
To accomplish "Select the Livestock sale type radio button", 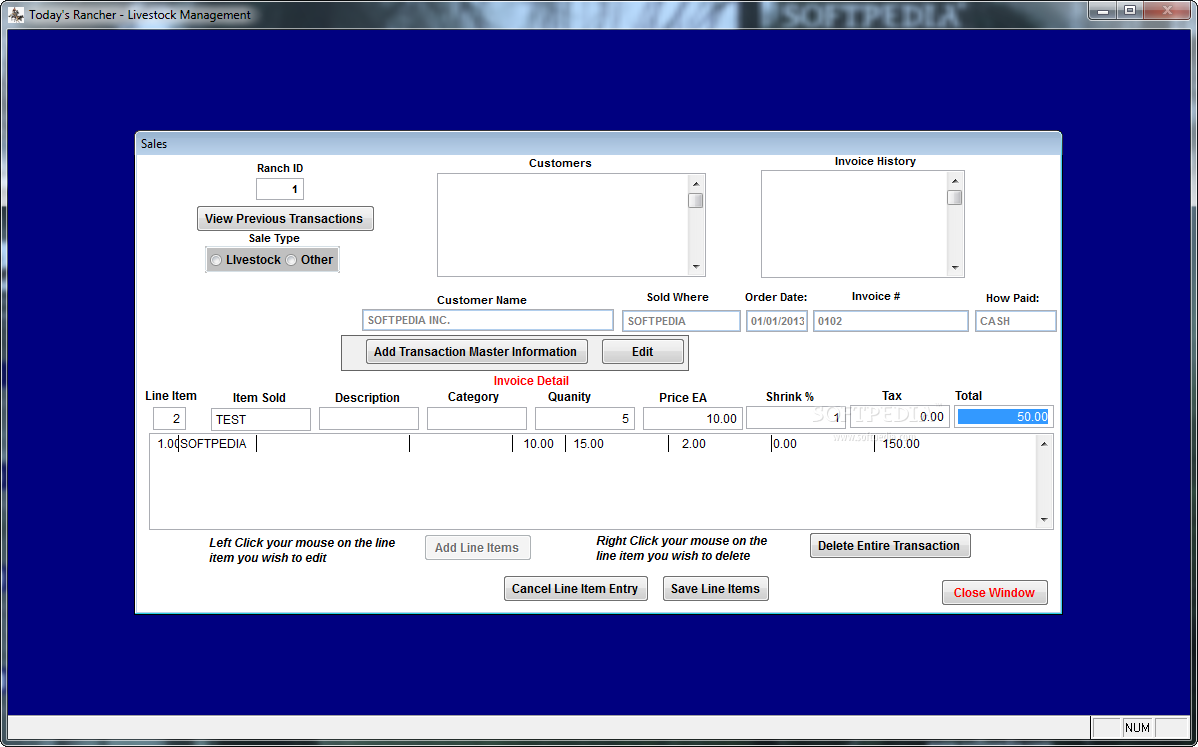I will point(216,260).
